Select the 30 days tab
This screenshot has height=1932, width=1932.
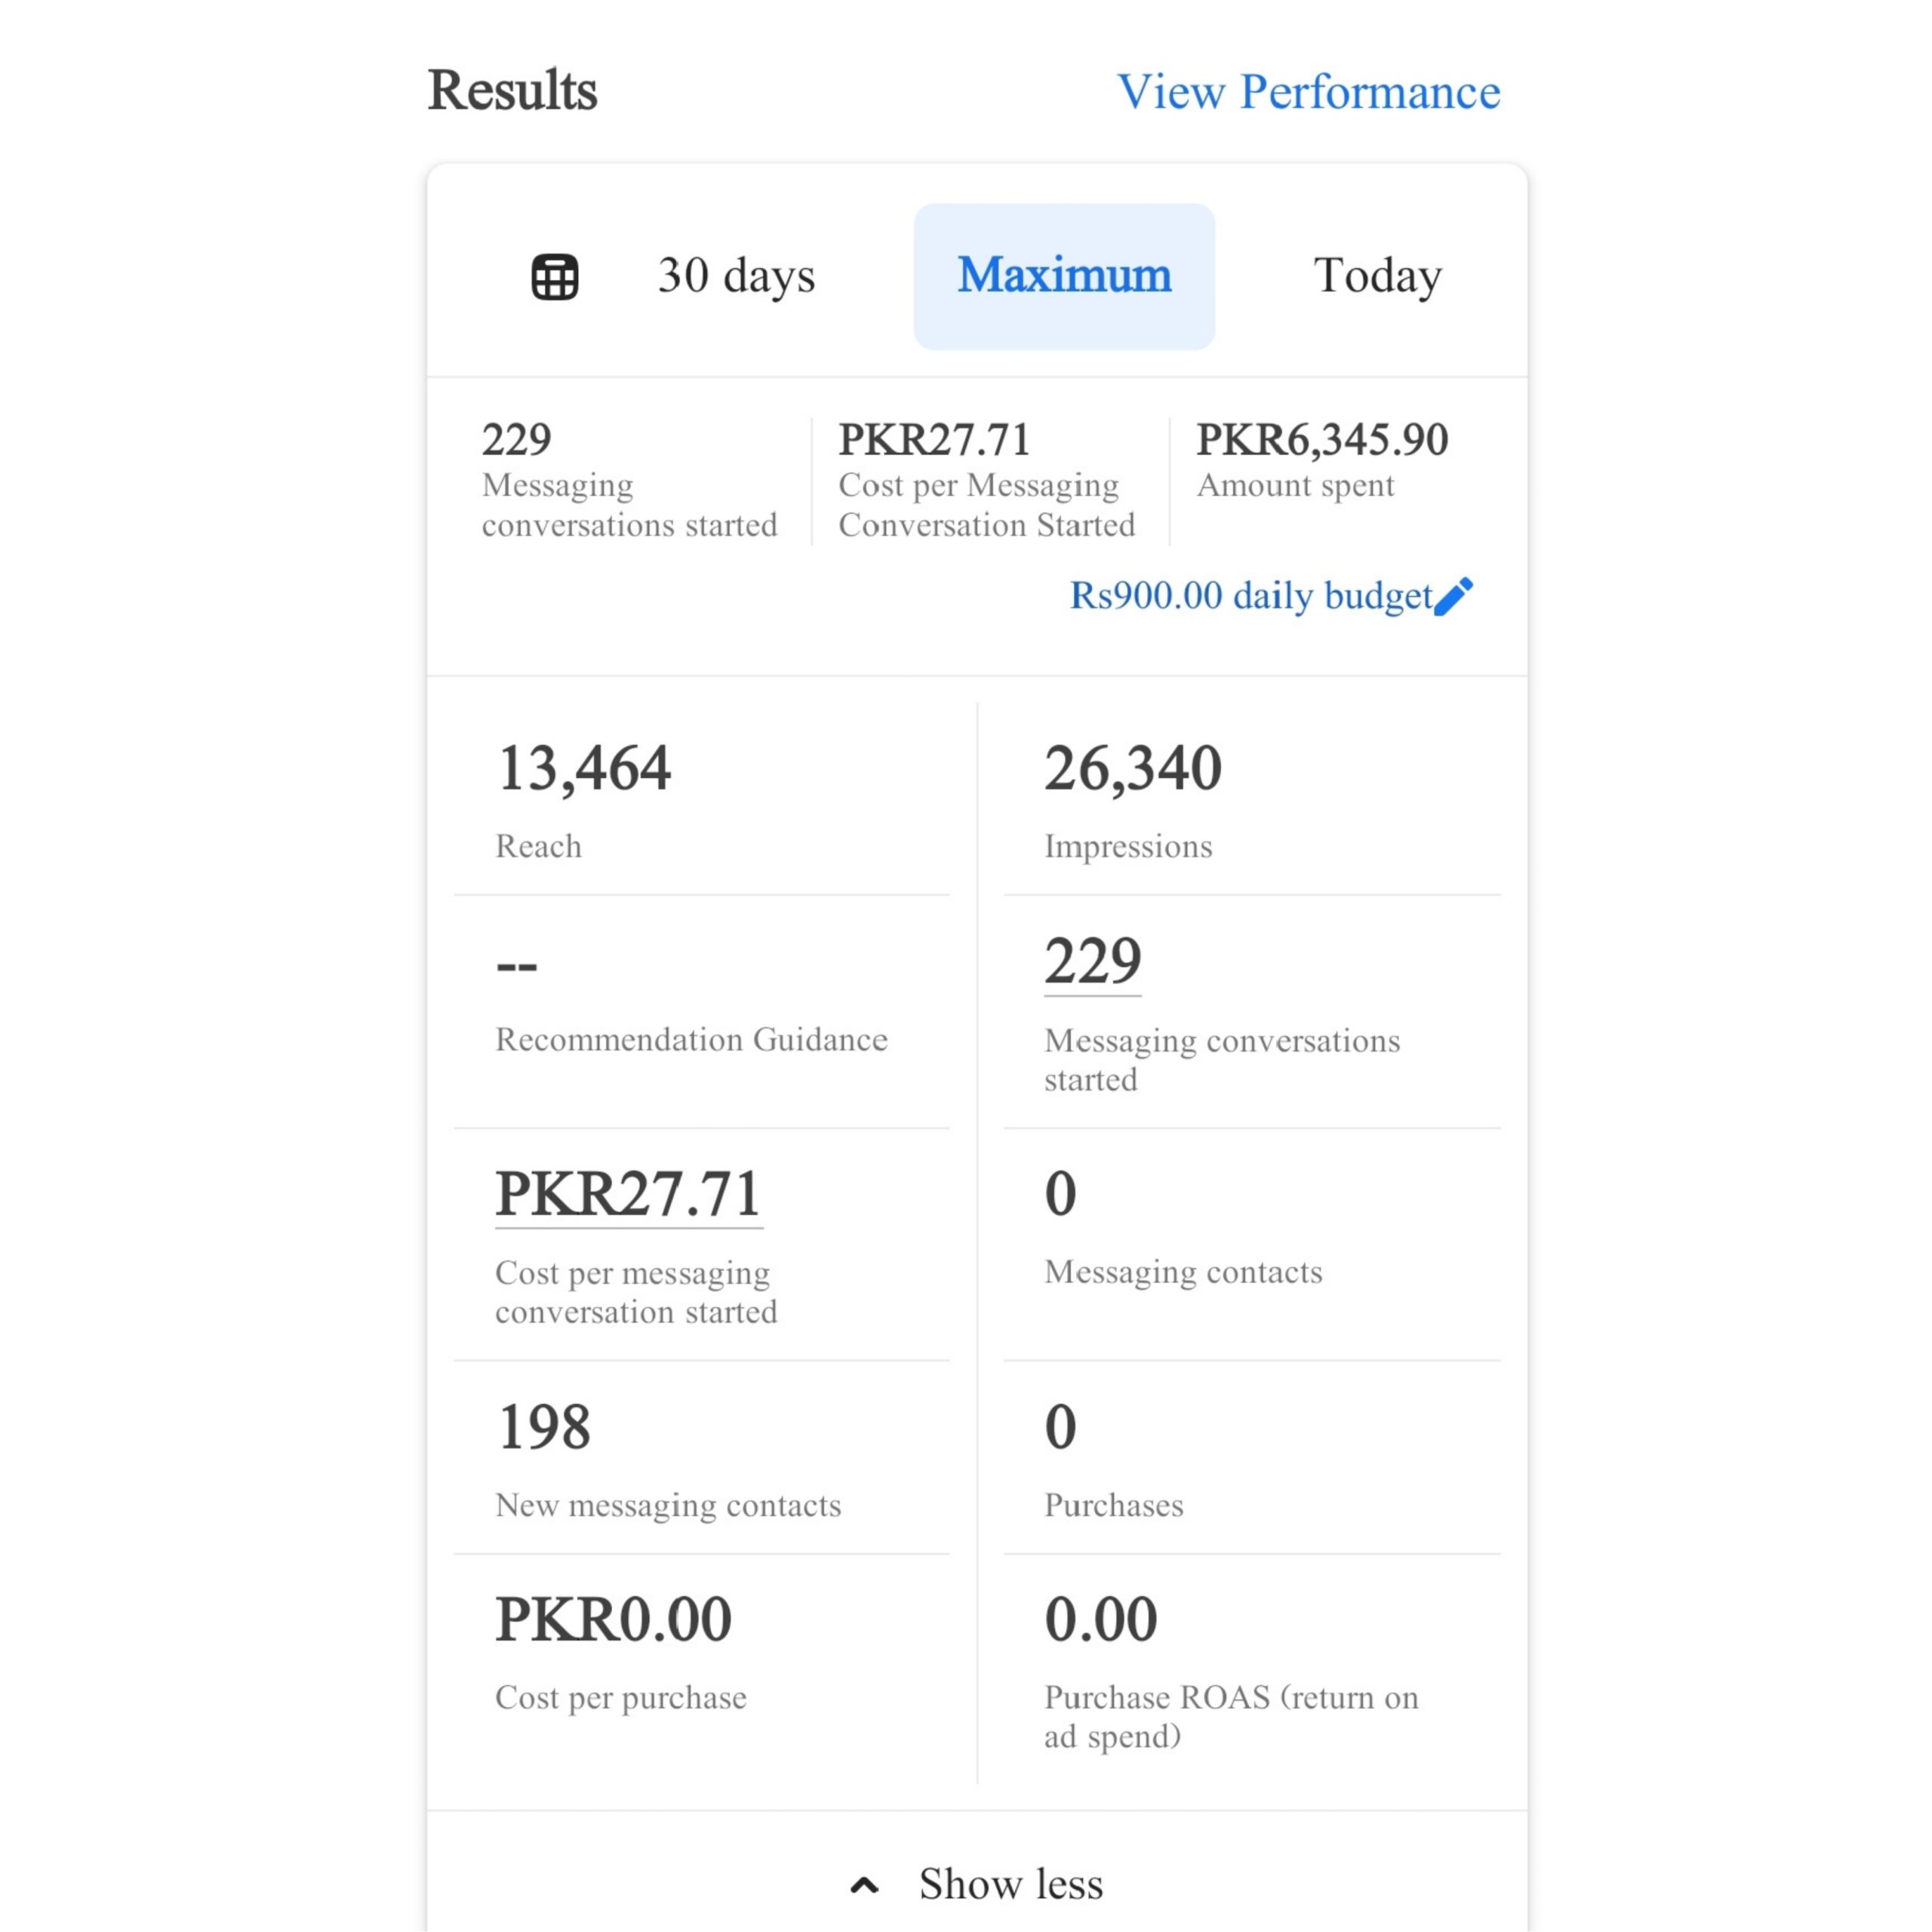pos(736,276)
